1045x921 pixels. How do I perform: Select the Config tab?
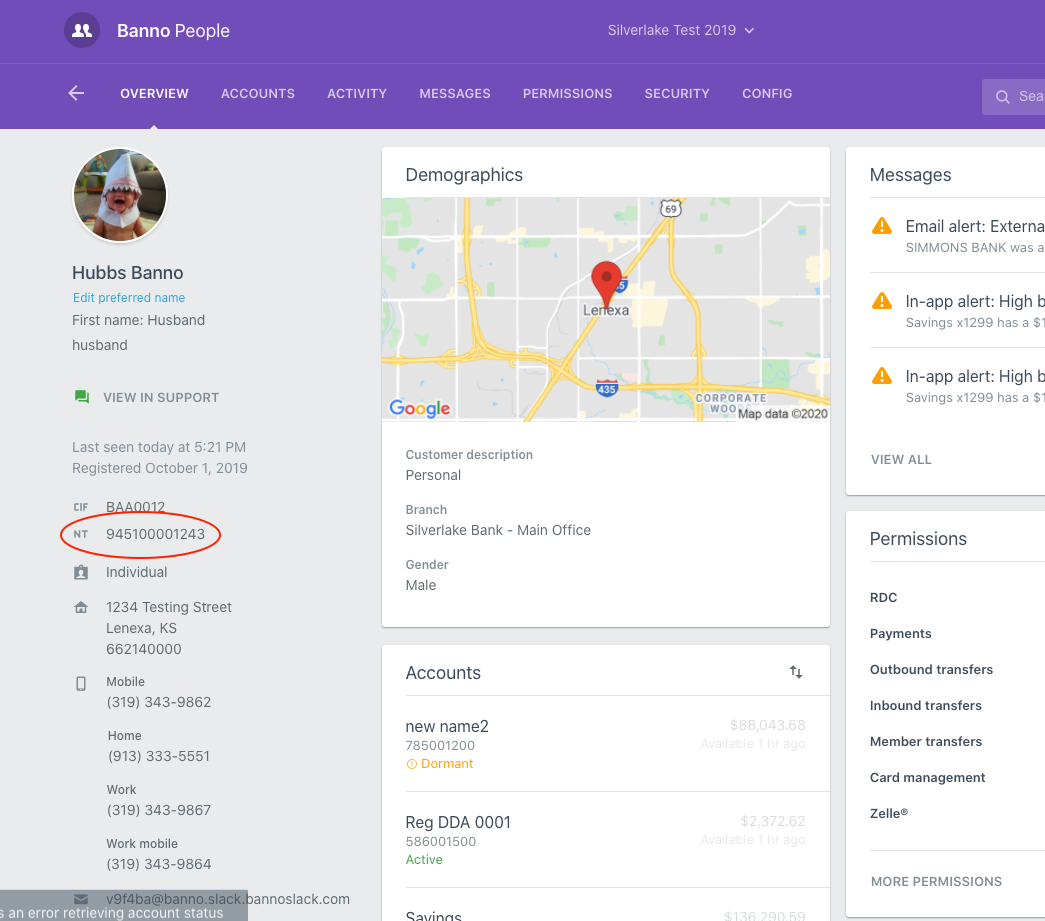(x=767, y=93)
